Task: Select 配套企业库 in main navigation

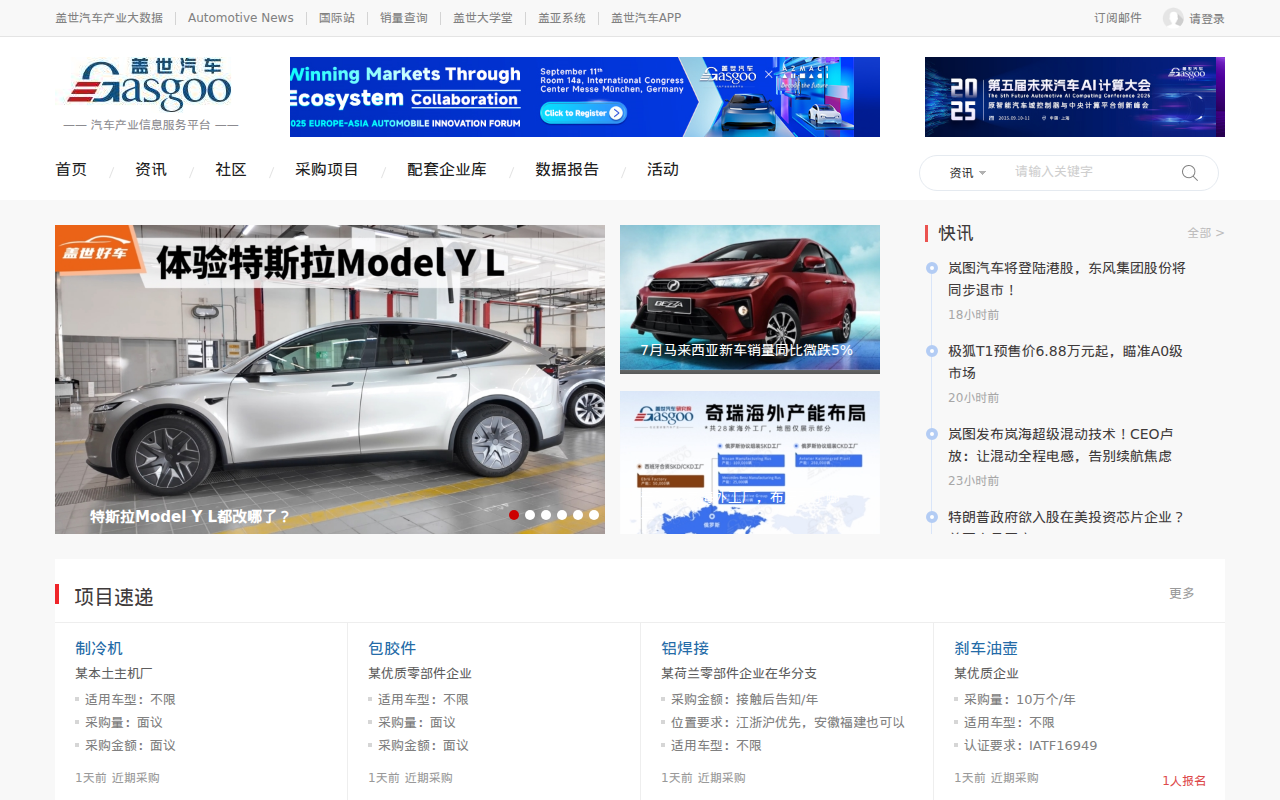Action: [447, 170]
